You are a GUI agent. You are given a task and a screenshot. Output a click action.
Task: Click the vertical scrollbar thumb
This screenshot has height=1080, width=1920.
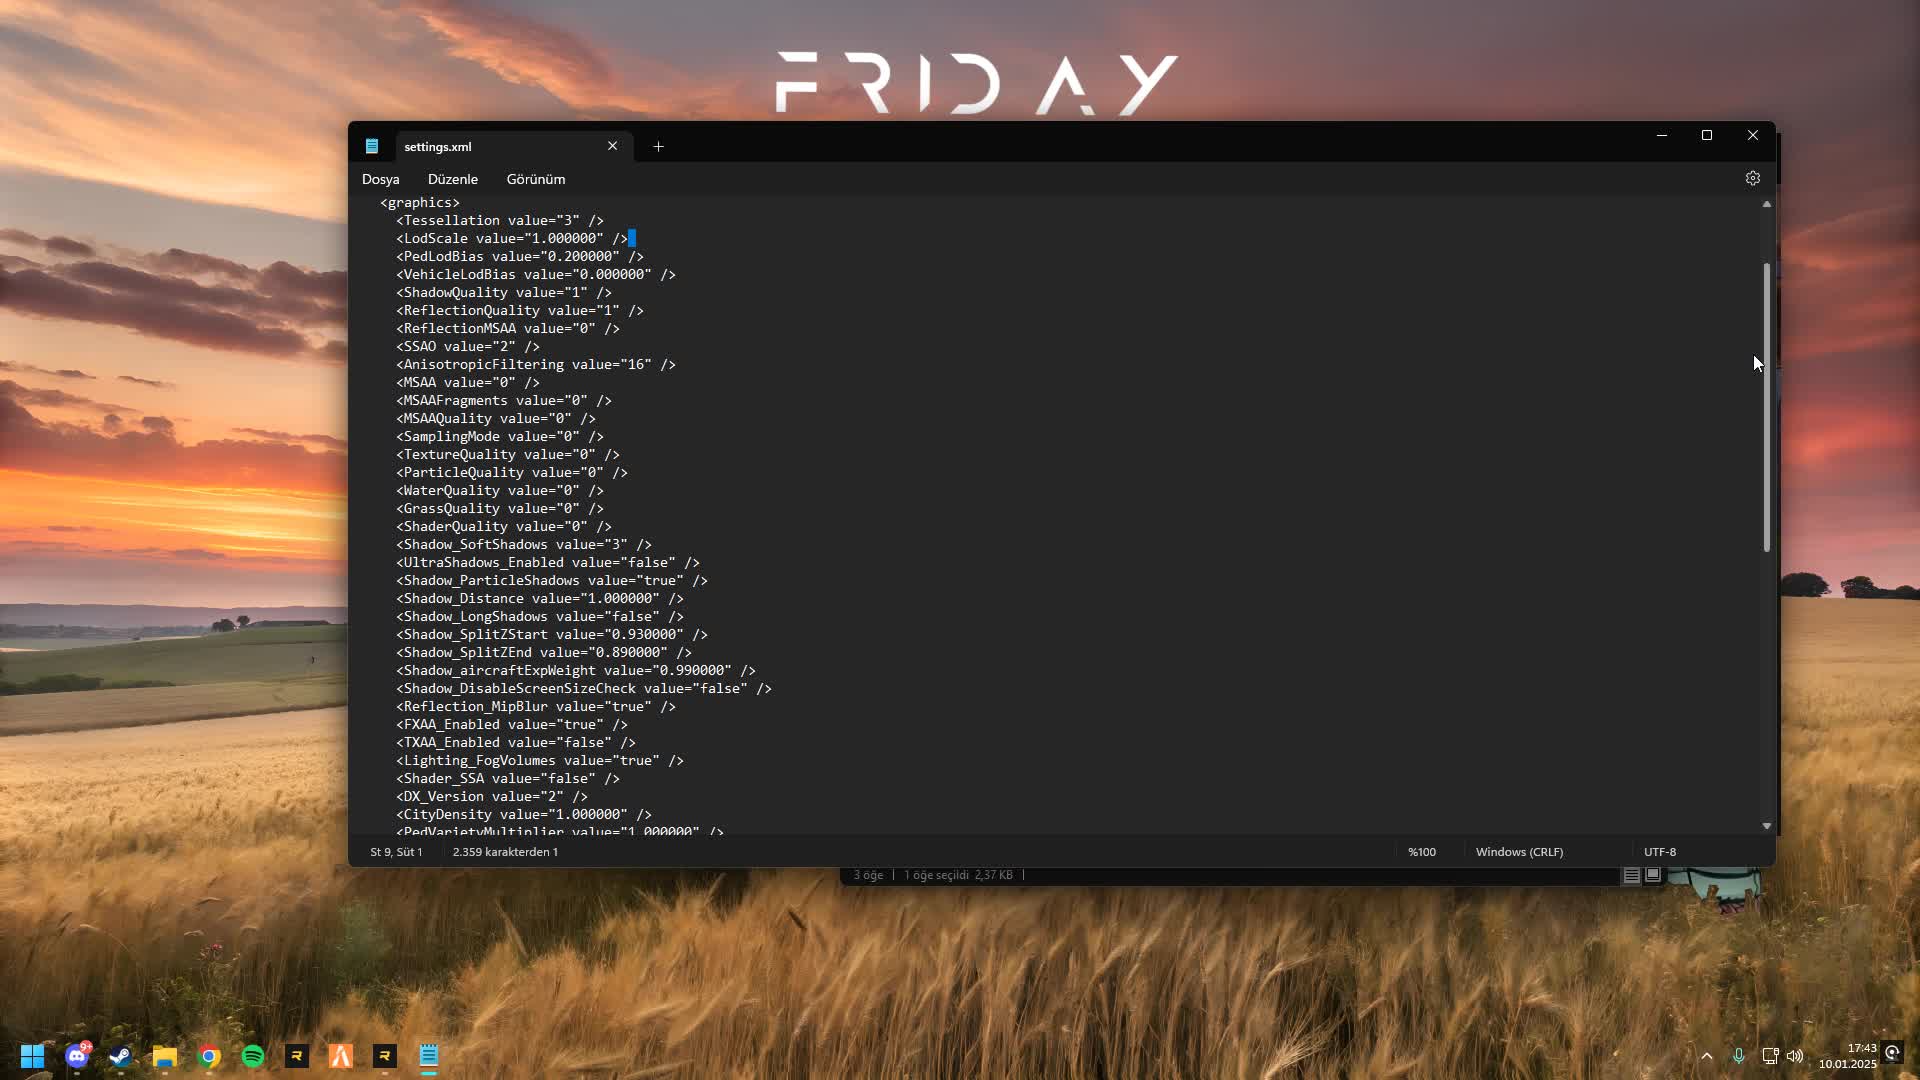pos(1766,407)
